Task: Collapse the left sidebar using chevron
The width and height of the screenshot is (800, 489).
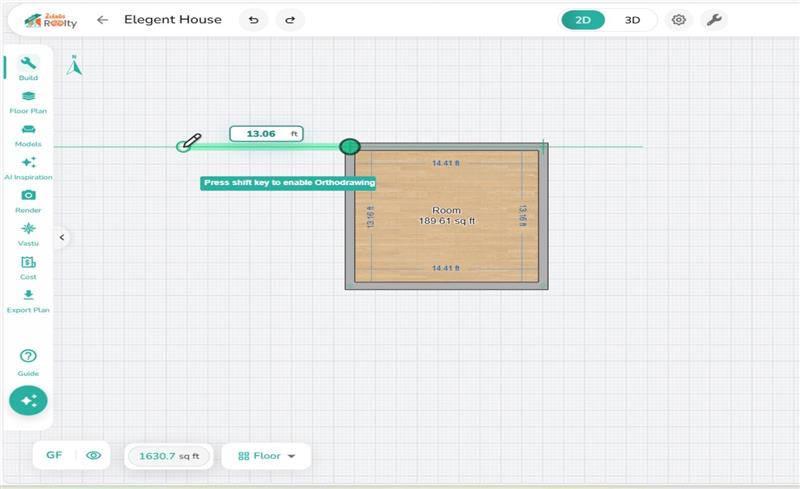Action: click(x=62, y=237)
